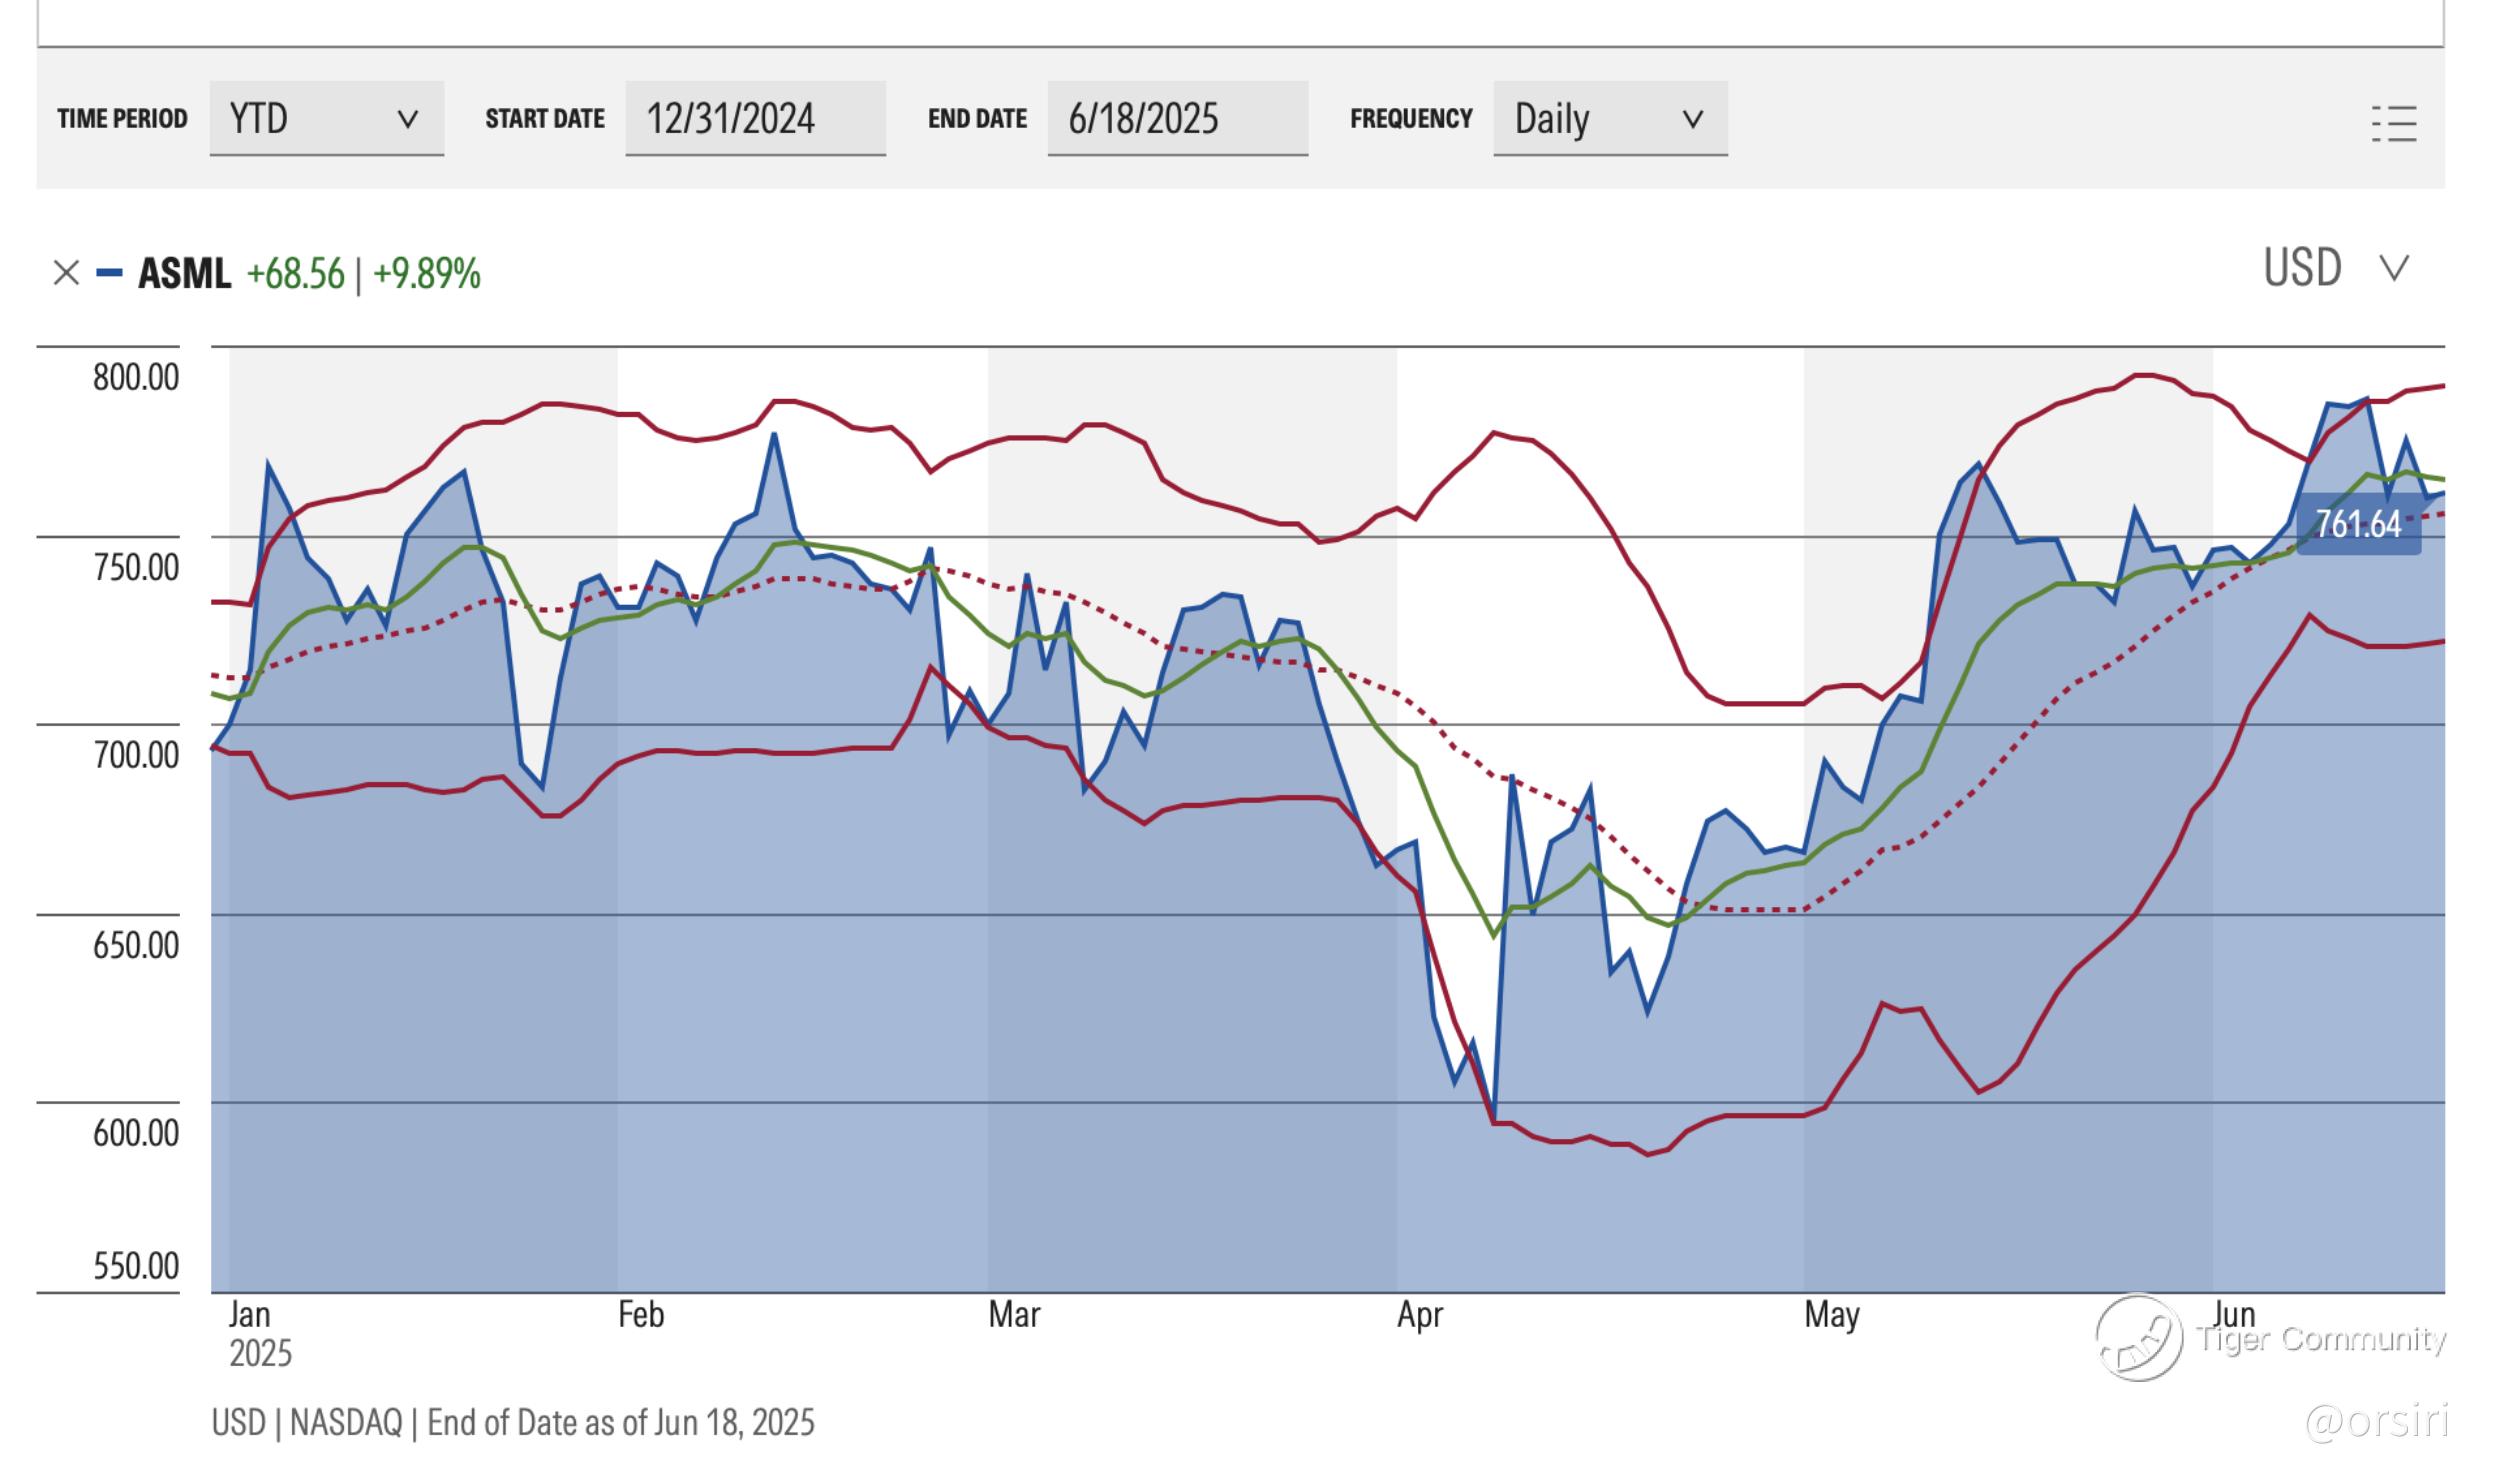Click the @orsiri watermark handle
The image size is (2500, 1478).
tap(2375, 1421)
